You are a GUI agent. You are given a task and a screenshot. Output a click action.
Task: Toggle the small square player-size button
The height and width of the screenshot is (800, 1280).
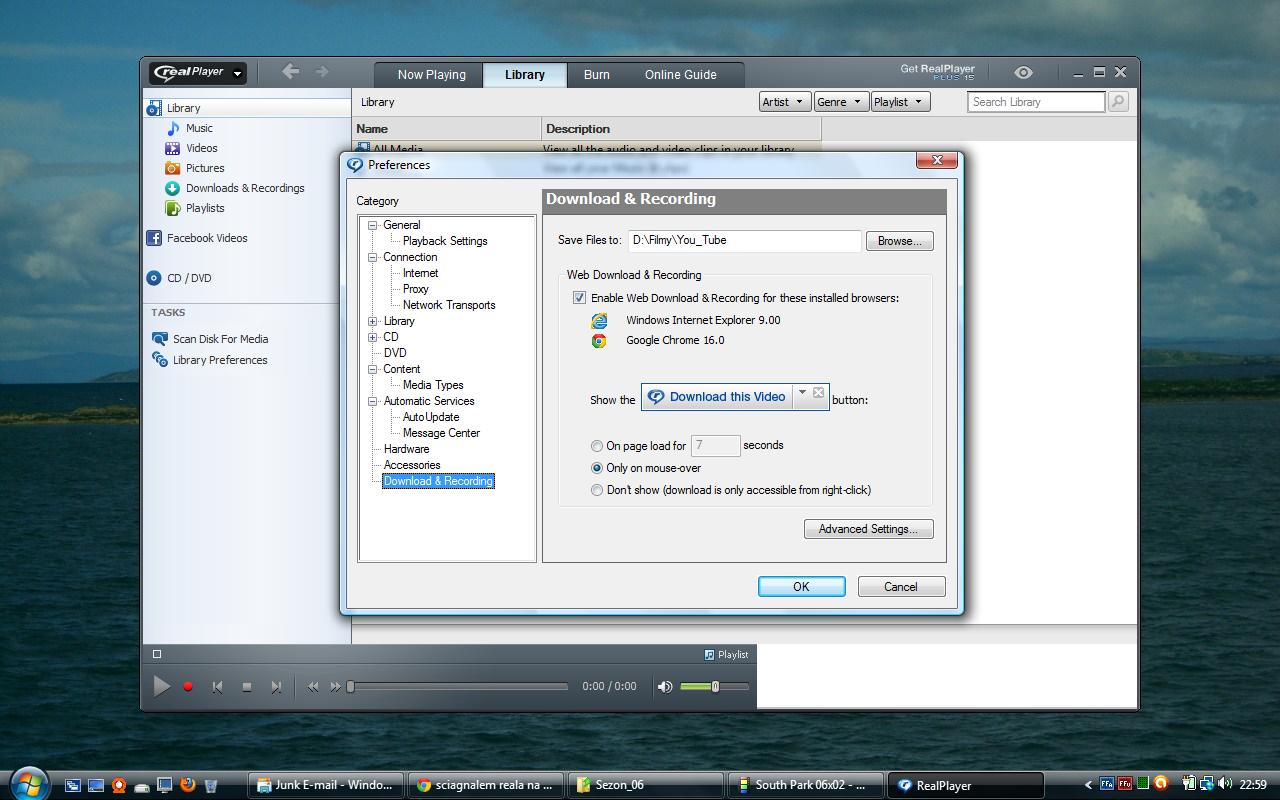coord(157,654)
